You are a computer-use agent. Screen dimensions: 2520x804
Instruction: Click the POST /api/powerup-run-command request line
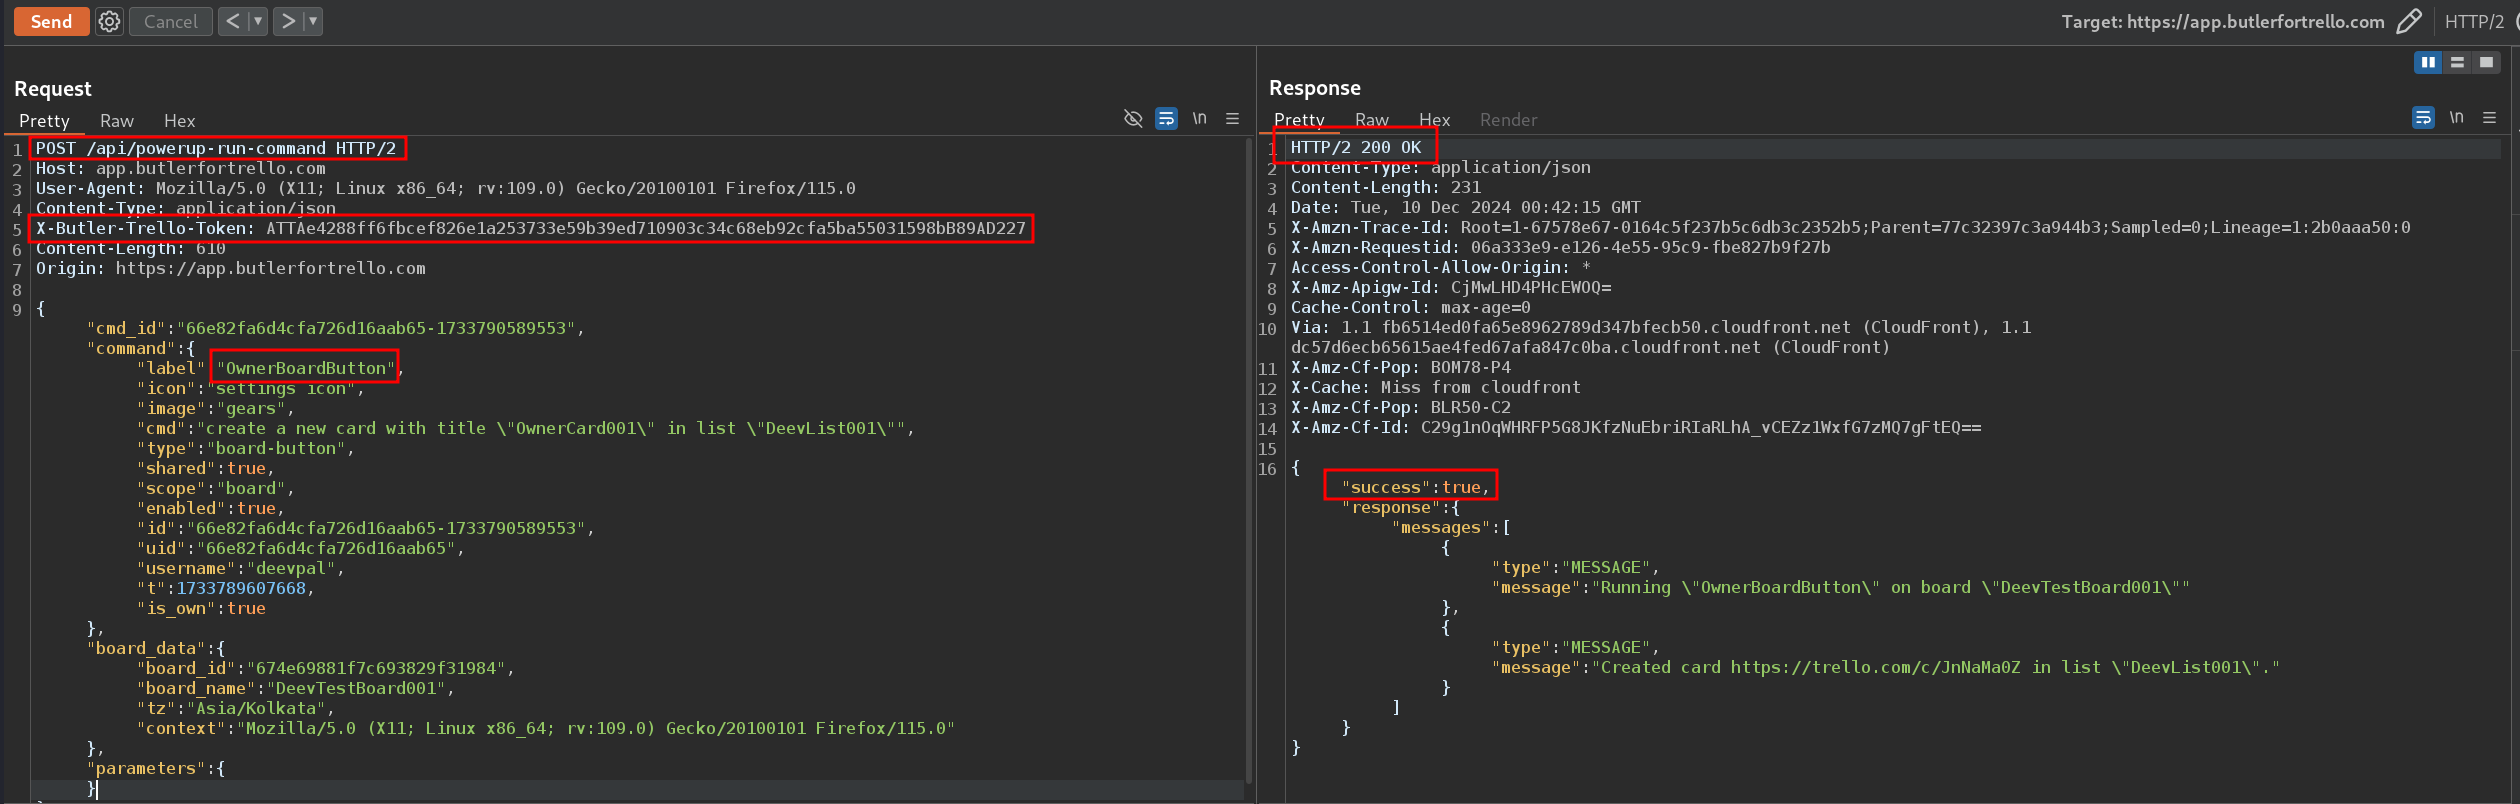(x=216, y=148)
